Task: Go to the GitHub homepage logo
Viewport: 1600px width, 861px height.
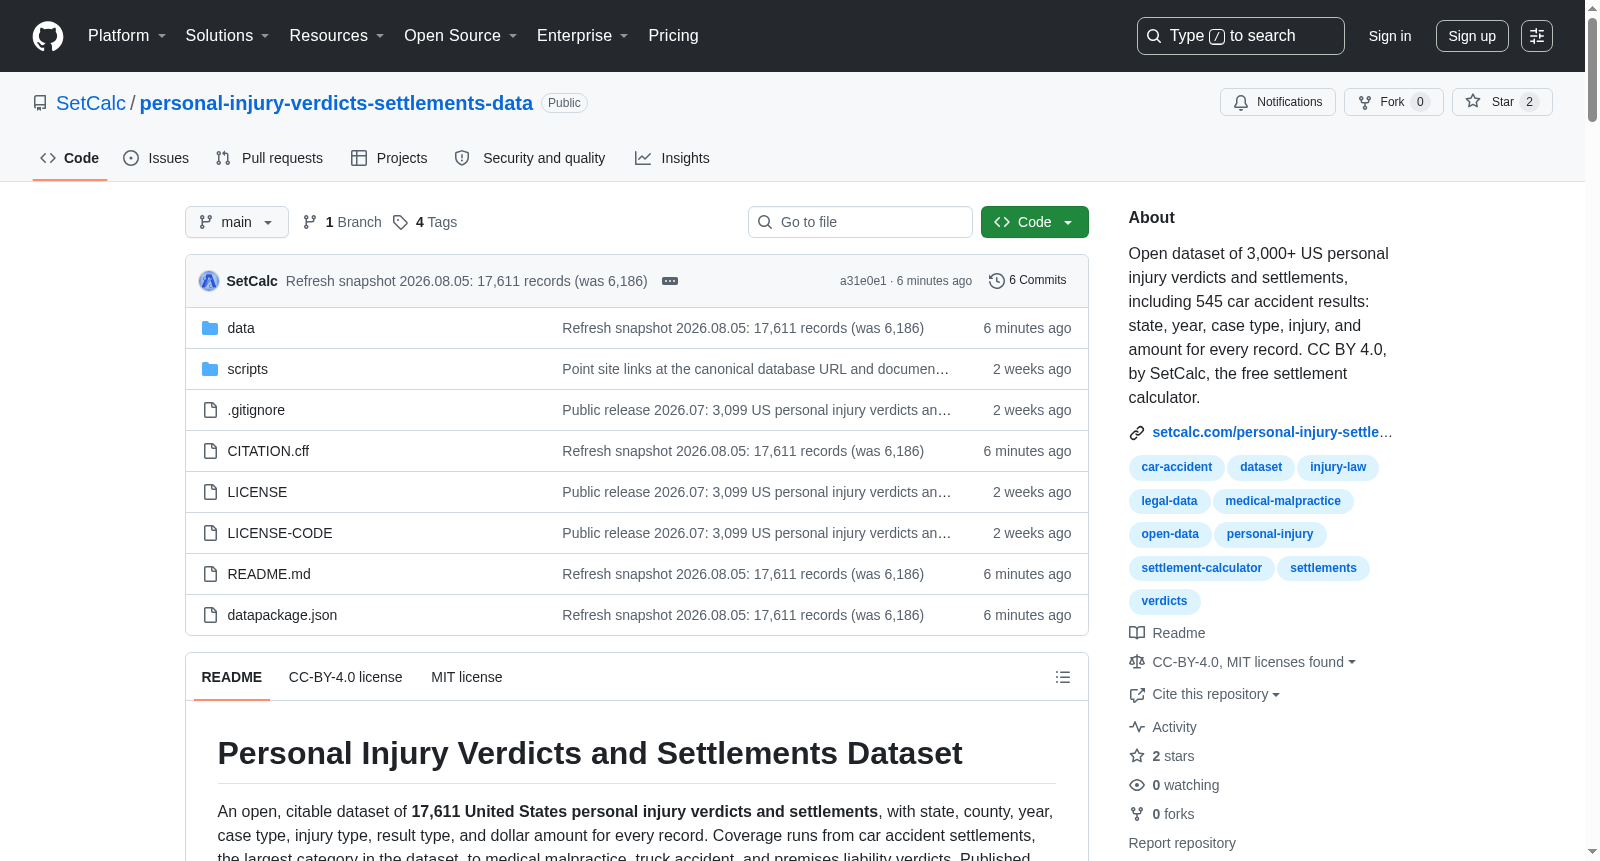Action: point(48,36)
